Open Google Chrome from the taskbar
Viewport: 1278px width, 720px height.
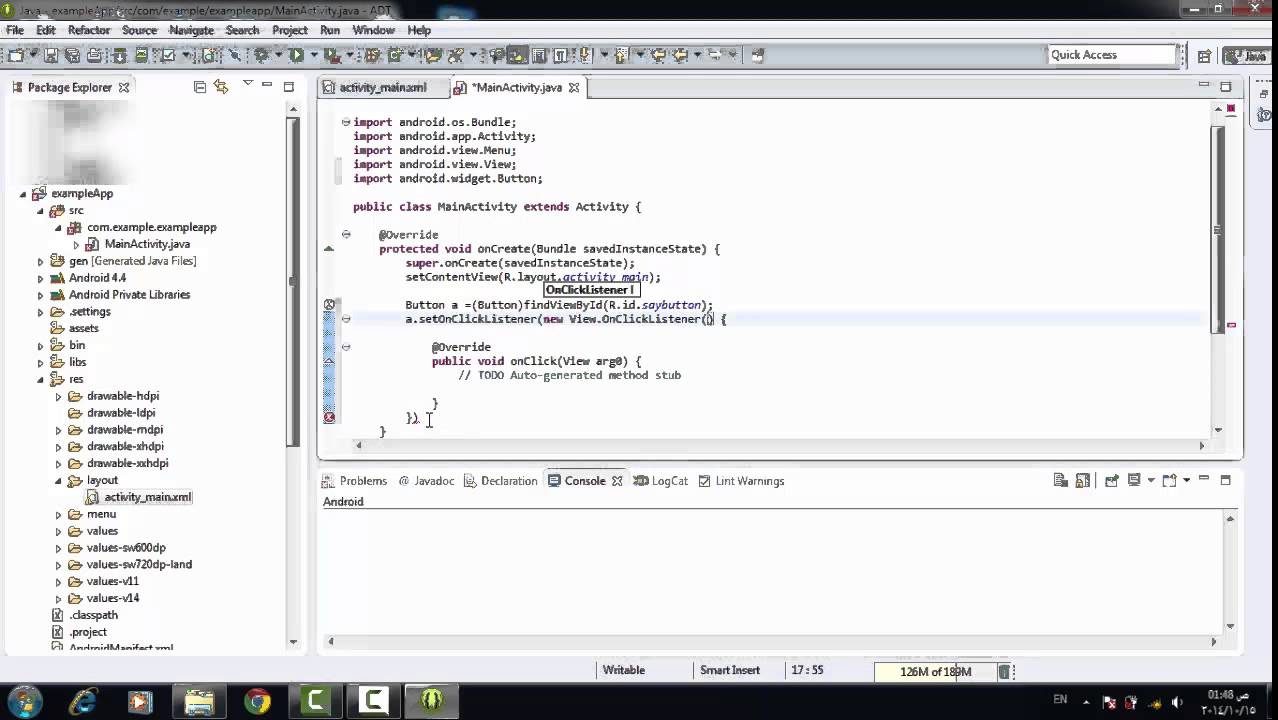[257, 701]
